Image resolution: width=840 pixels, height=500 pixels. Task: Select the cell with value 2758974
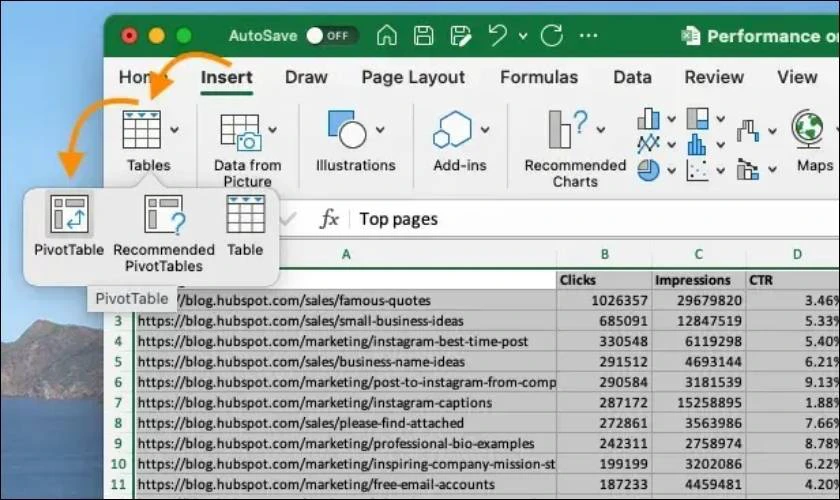pos(699,444)
